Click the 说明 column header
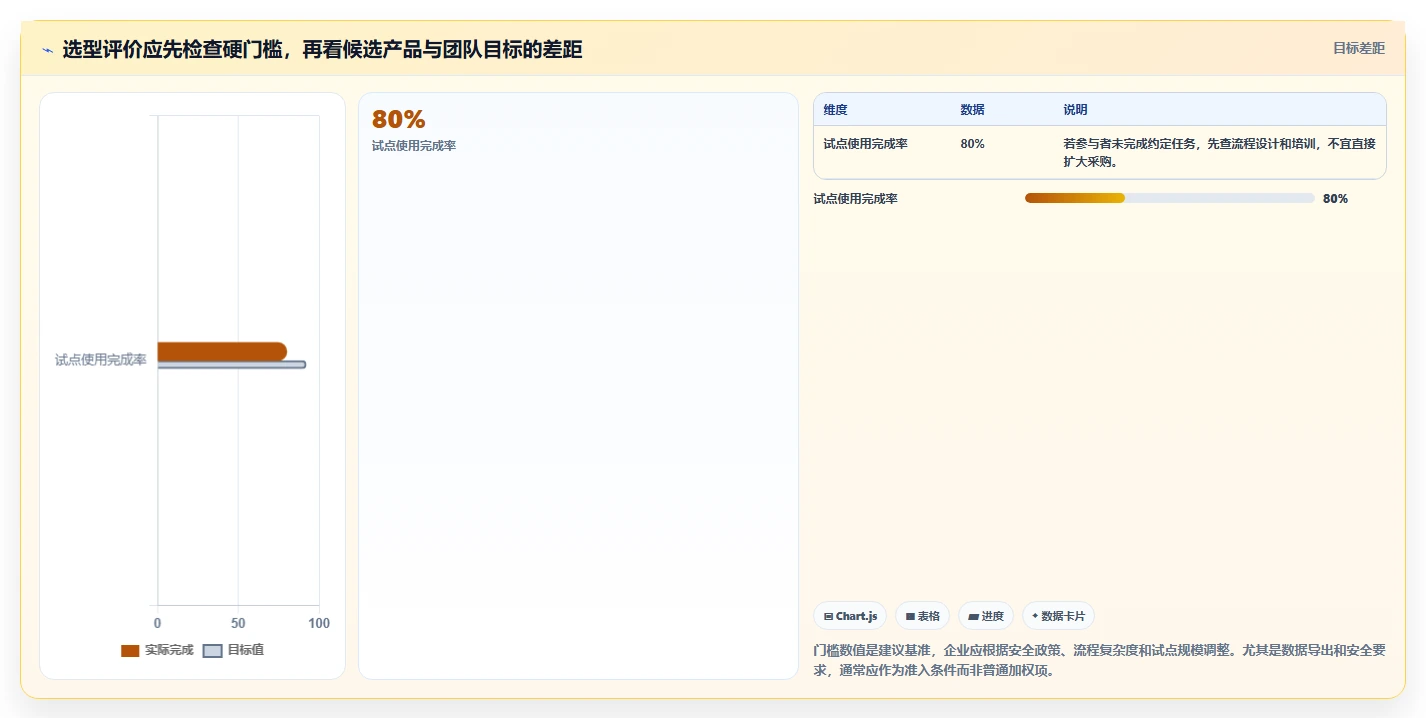Viewport: 1426px width, 718px height. pos(1075,110)
